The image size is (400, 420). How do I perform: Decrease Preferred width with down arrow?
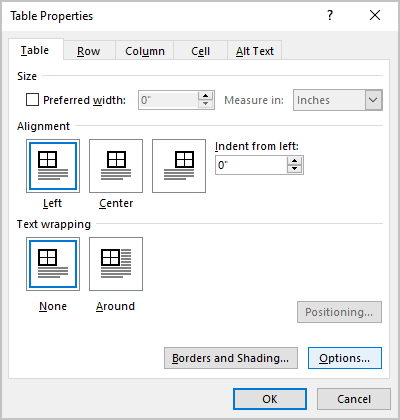click(x=205, y=104)
